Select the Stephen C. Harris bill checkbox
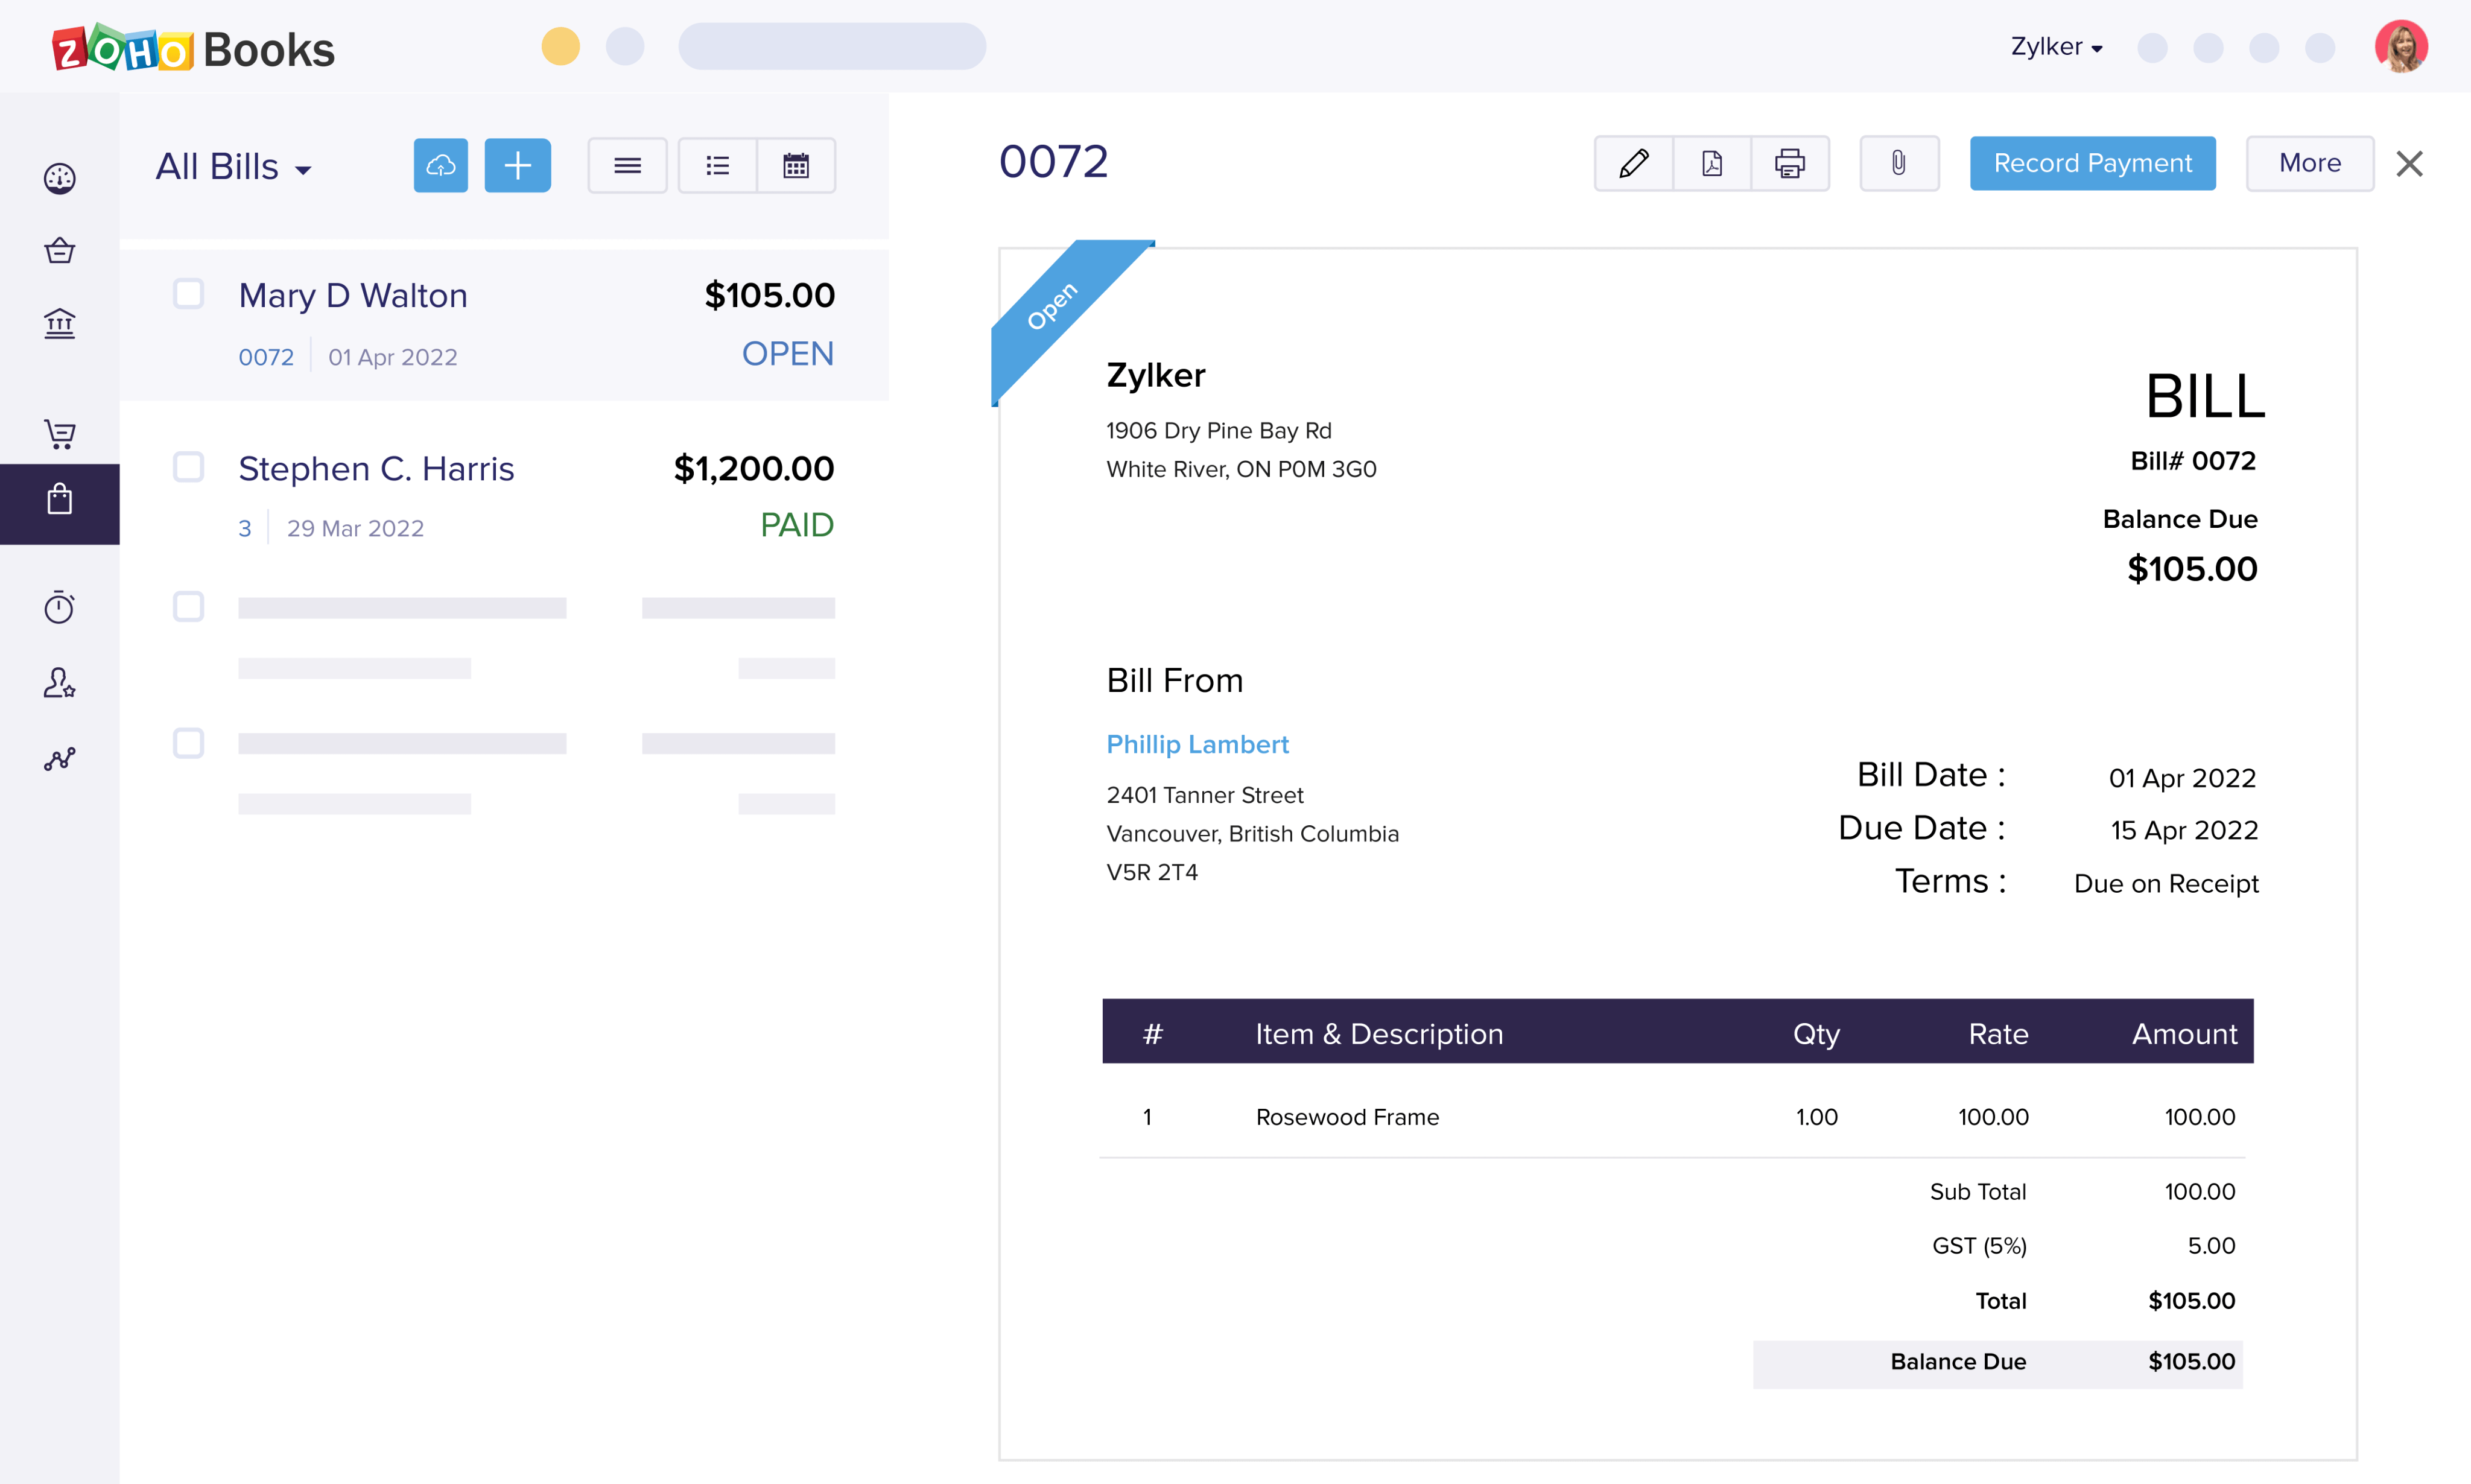This screenshot has height=1484, width=2471. point(188,467)
